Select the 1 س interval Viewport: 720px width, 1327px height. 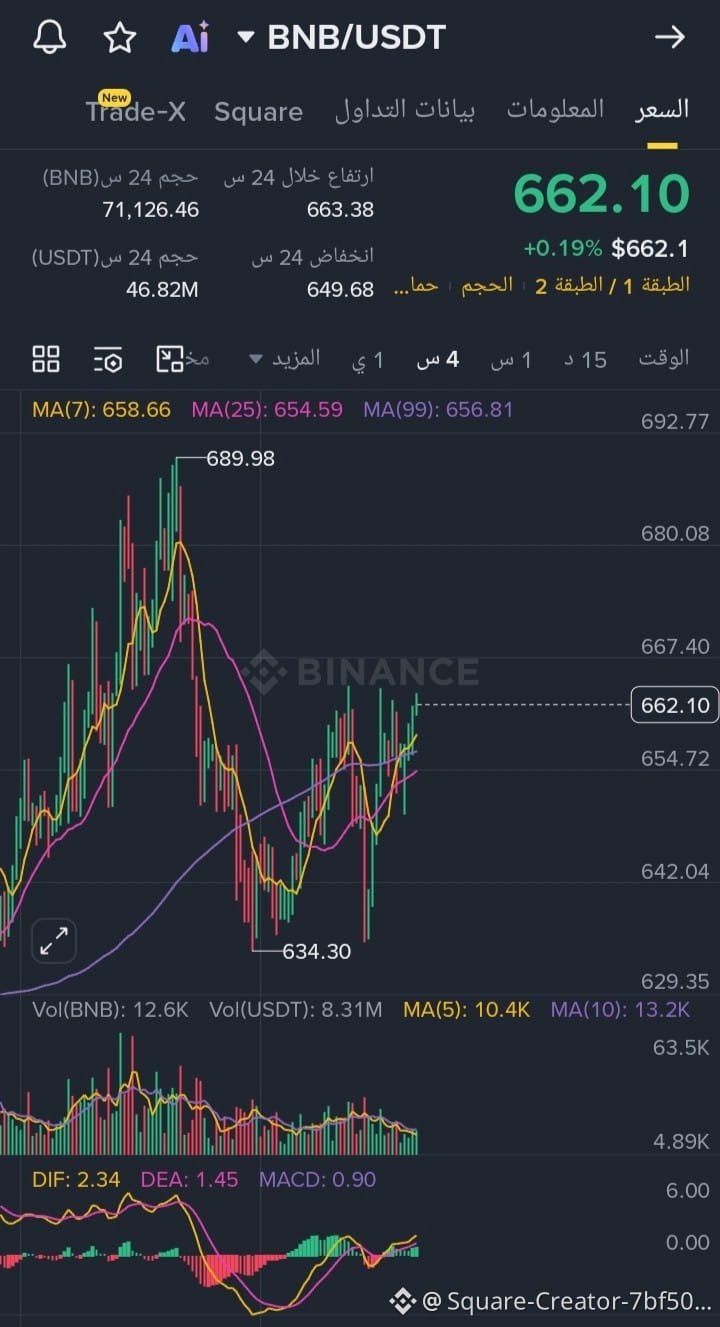511,359
